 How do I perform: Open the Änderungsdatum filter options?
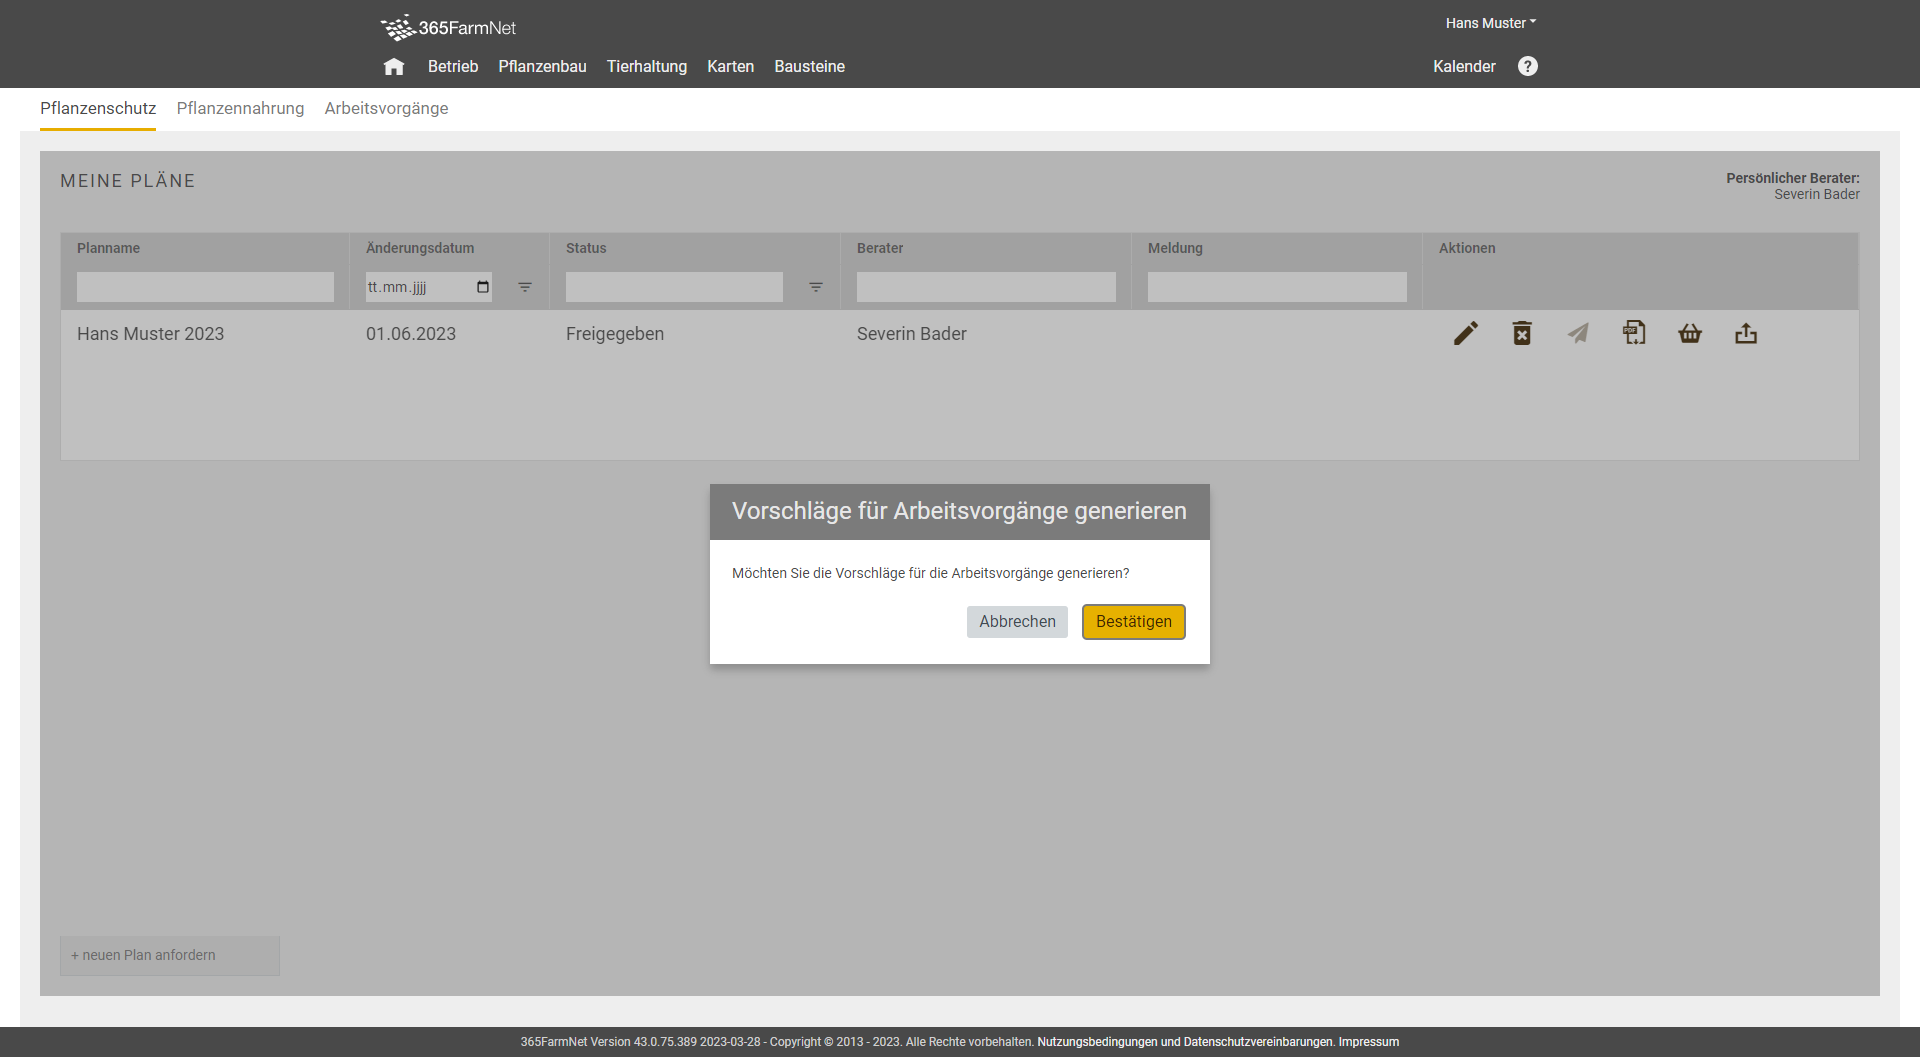(x=525, y=287)
